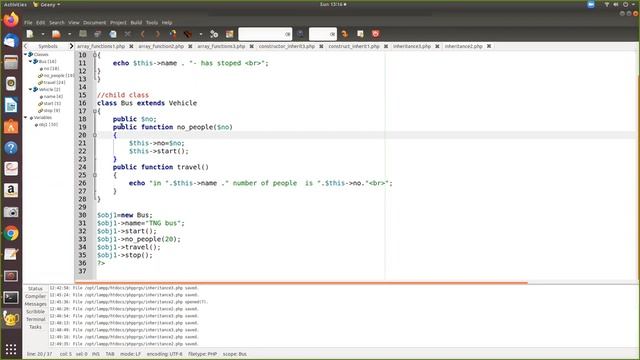Switch to the Tasks message tab
Image resolution: width=640 pixels, height=360 pixels.
36,327
